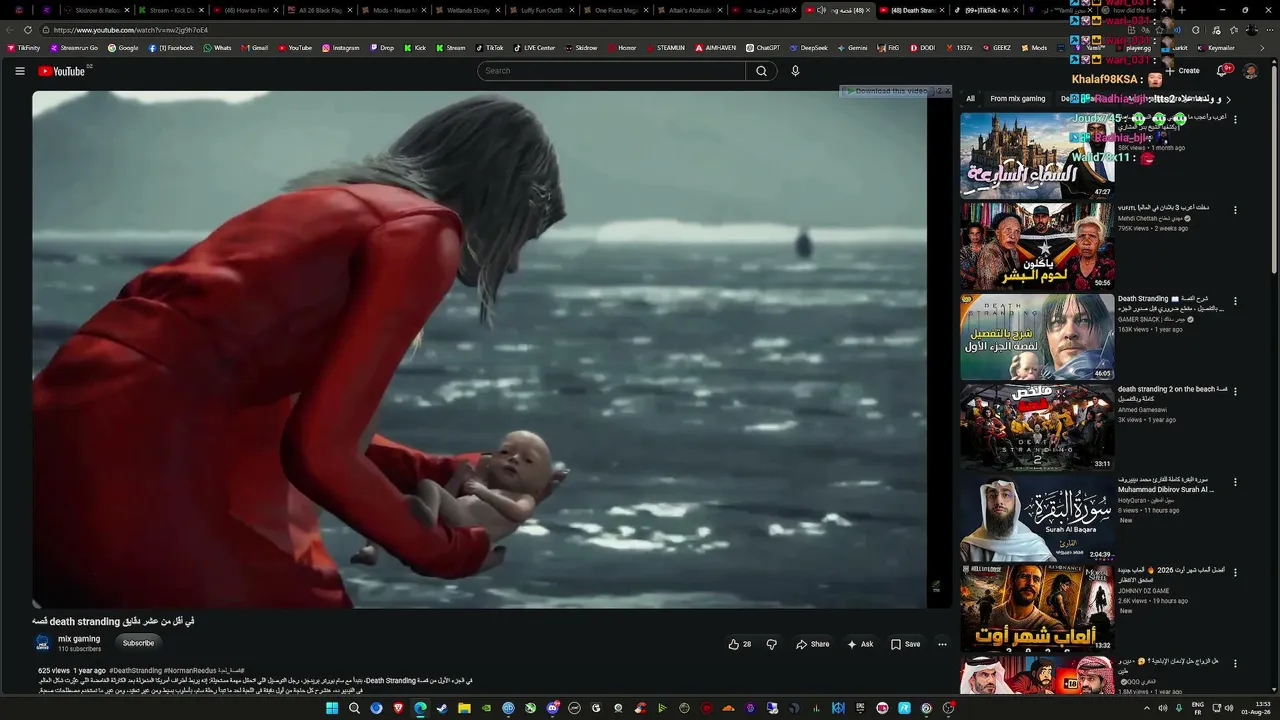The image size is (1280, 720).
Task: Open the Surah Al Baqara video thumbnail
Action: tap(1037, 518)
